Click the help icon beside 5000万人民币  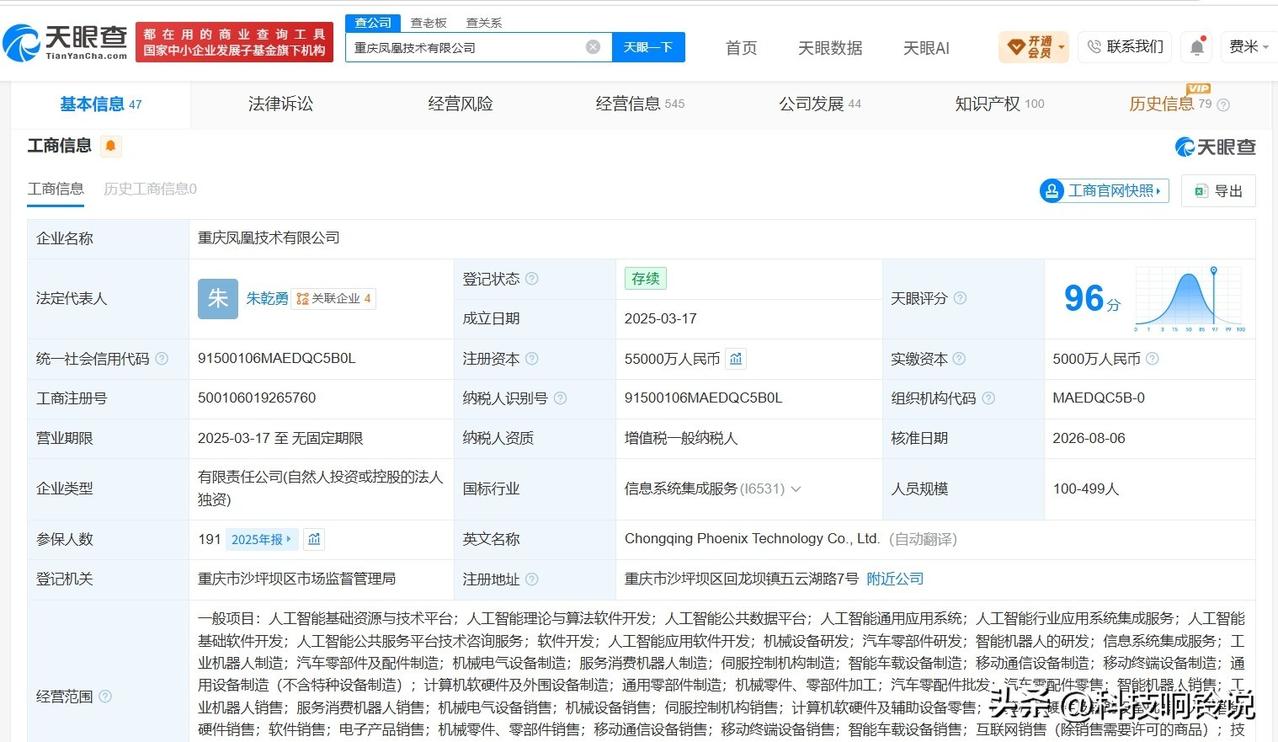click(x=1152, y=358)
